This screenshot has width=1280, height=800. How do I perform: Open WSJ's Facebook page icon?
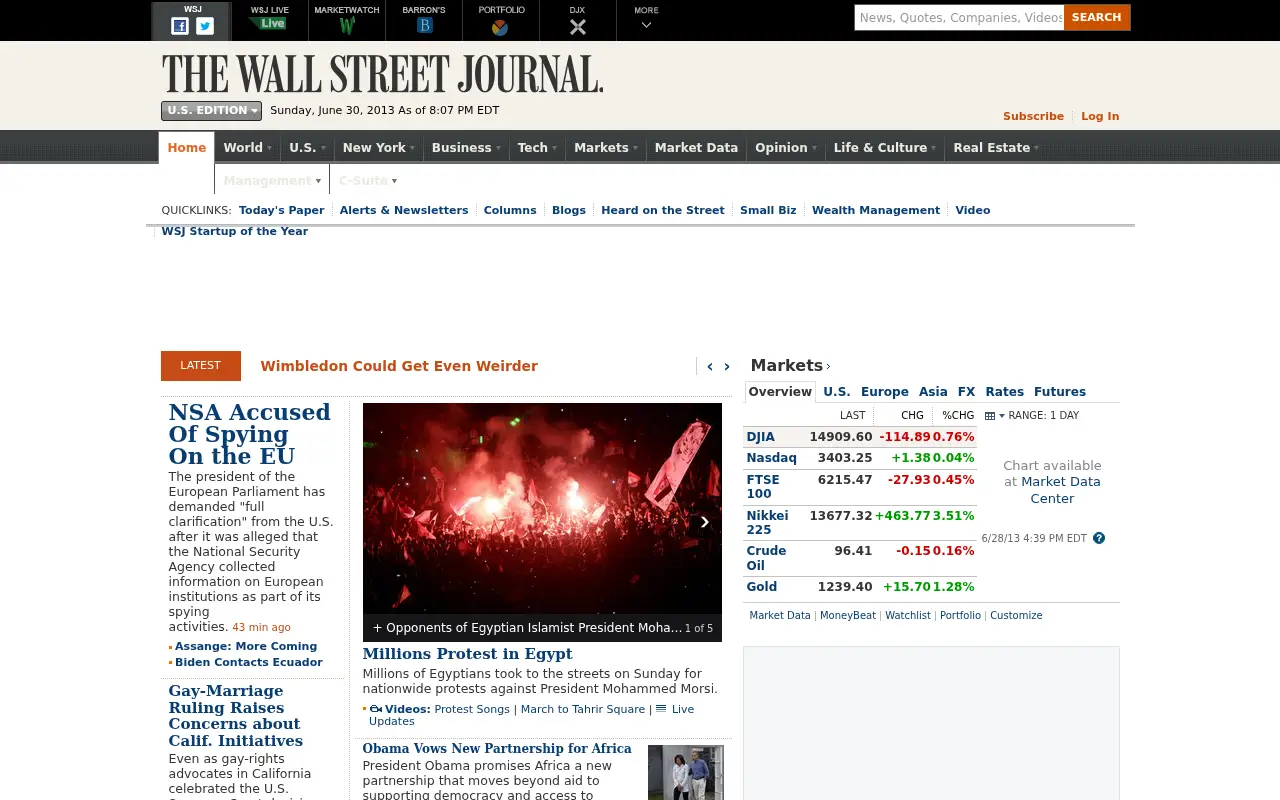[x=180, y=26]
